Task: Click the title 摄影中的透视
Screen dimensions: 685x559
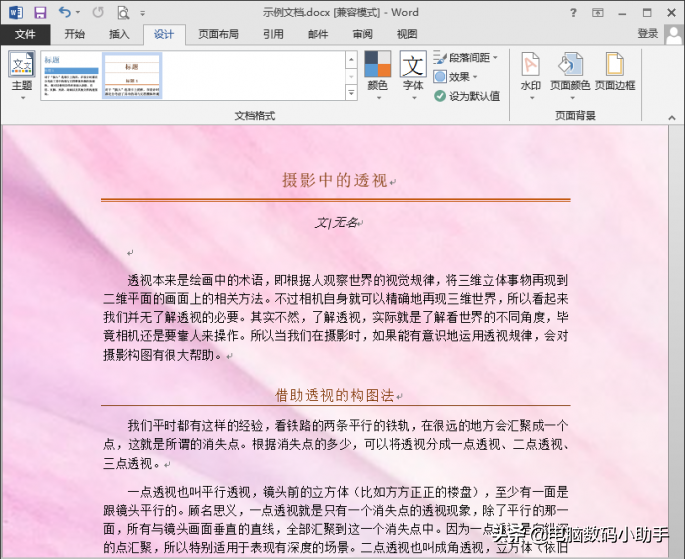Action: pos(335,180)
